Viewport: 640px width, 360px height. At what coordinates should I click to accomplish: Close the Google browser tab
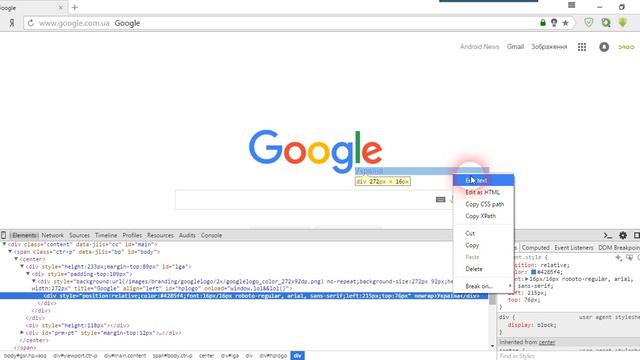tap(60, 7)
